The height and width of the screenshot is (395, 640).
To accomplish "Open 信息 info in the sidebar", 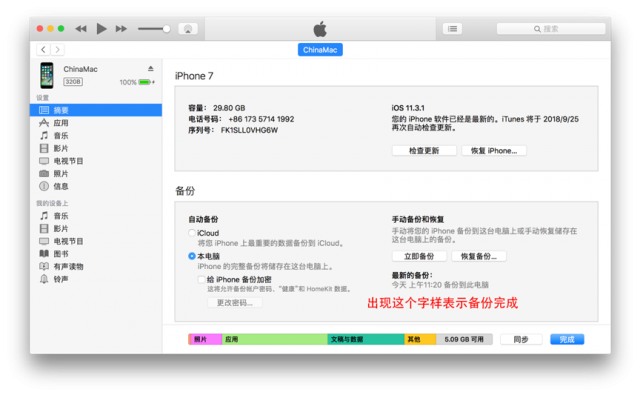I will [96, 186].
